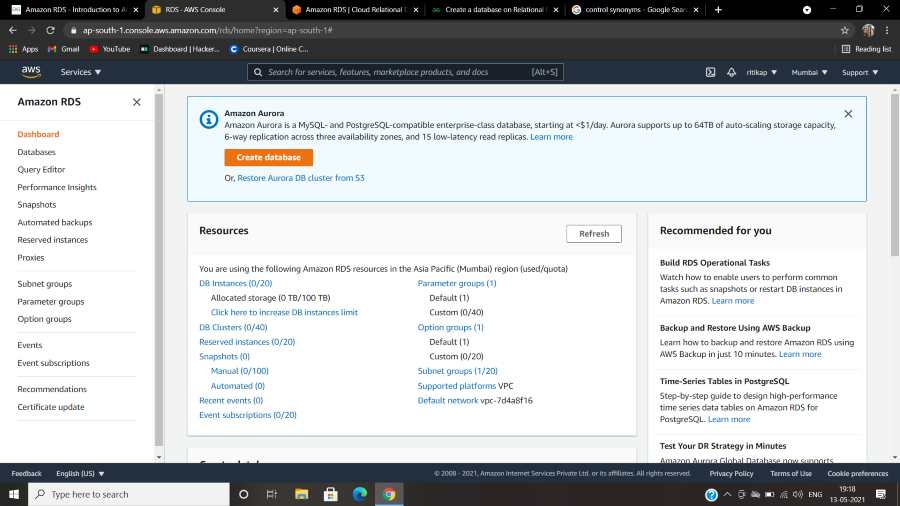The image size is (900, 506).
Task: Open Chrome three-dot menu
Action: tap(887, 30)
